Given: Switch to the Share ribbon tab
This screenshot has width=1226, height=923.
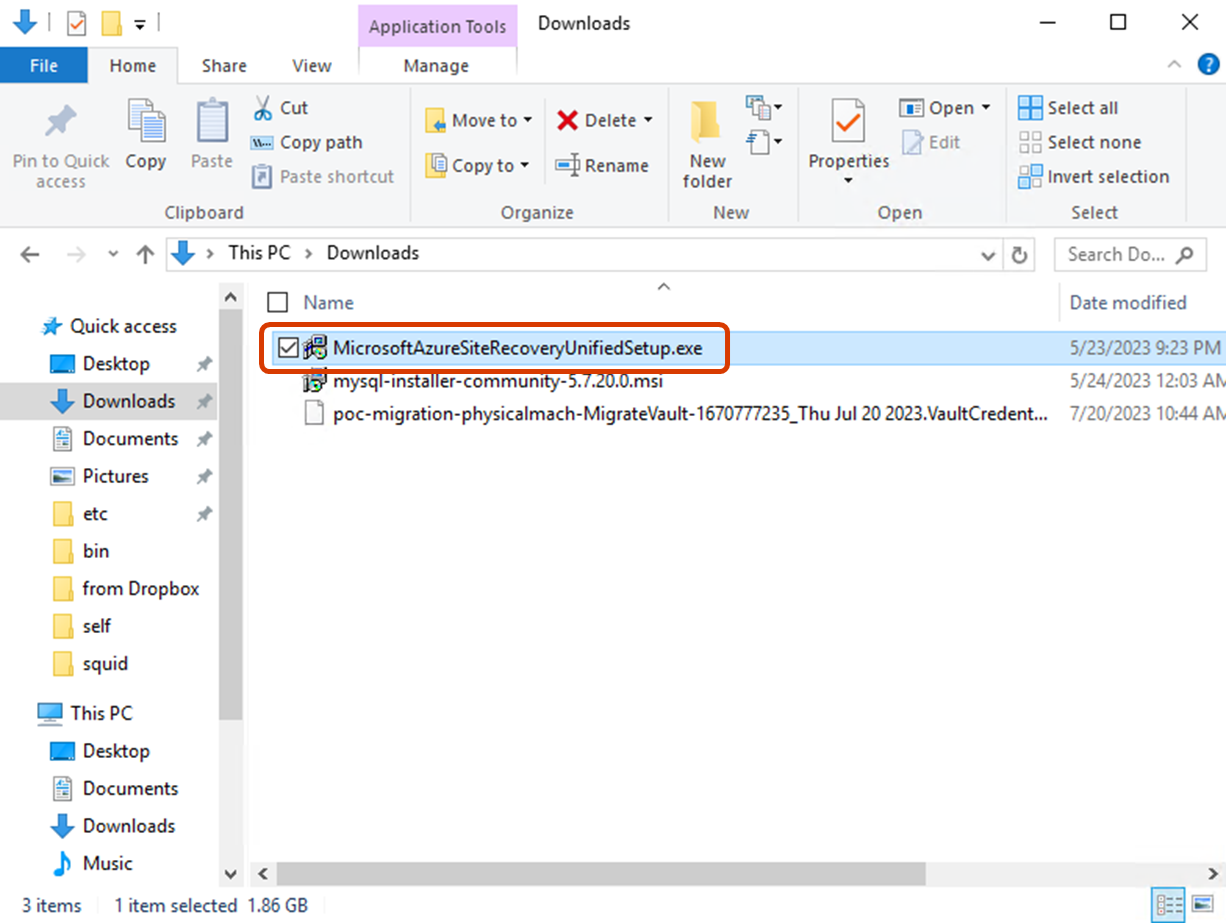Looking at the screenshot, I should pos(224,65).
